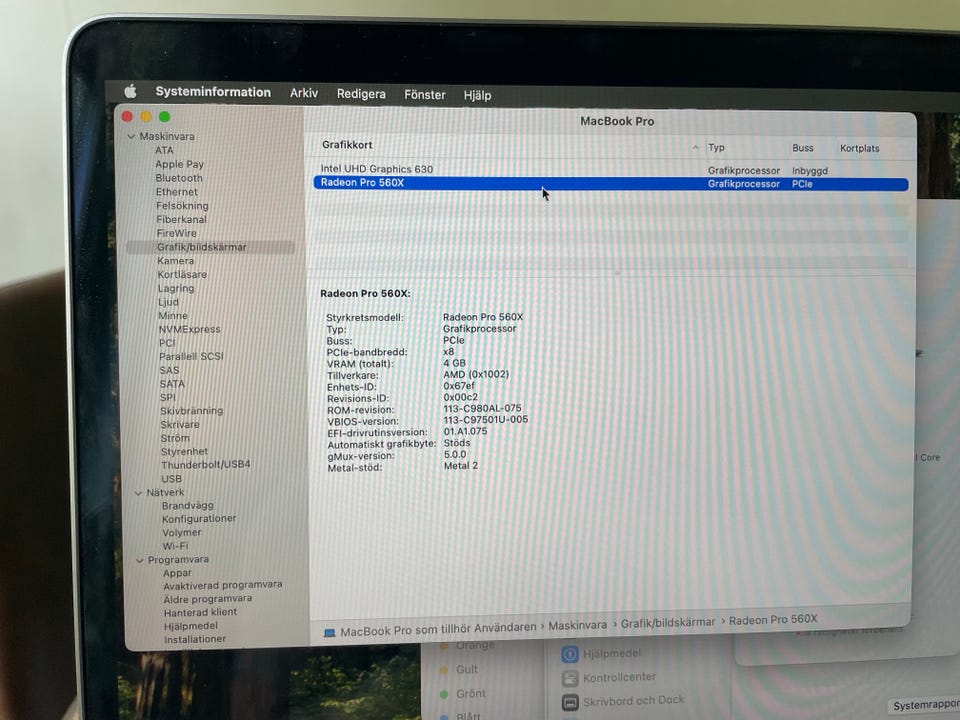This screenshot has height=720, width=960.
Task: Click Maskinvara in the path bar
Action: [577, 626]
